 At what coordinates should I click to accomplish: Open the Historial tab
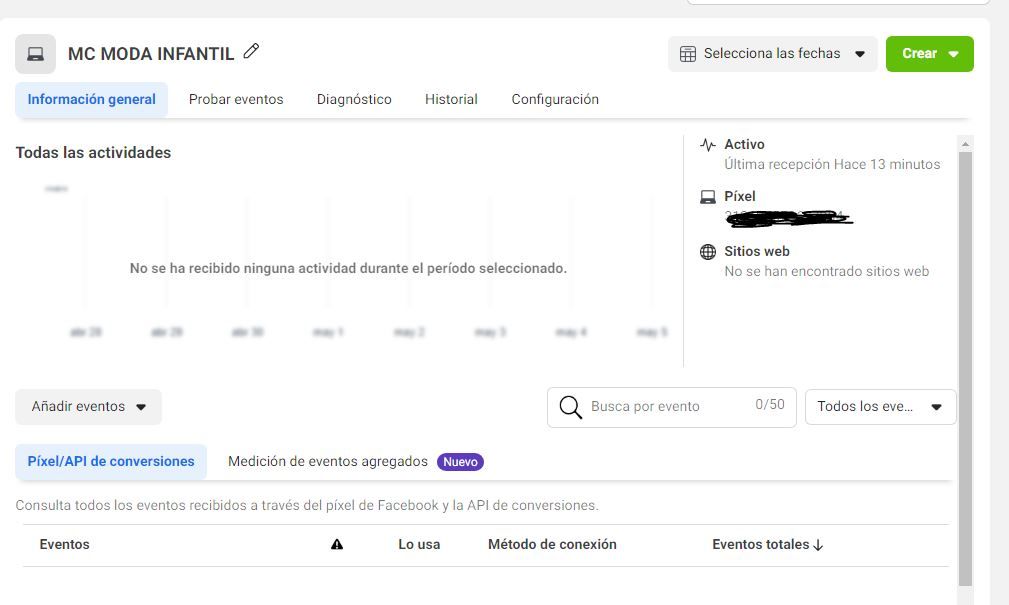(451, 100)
